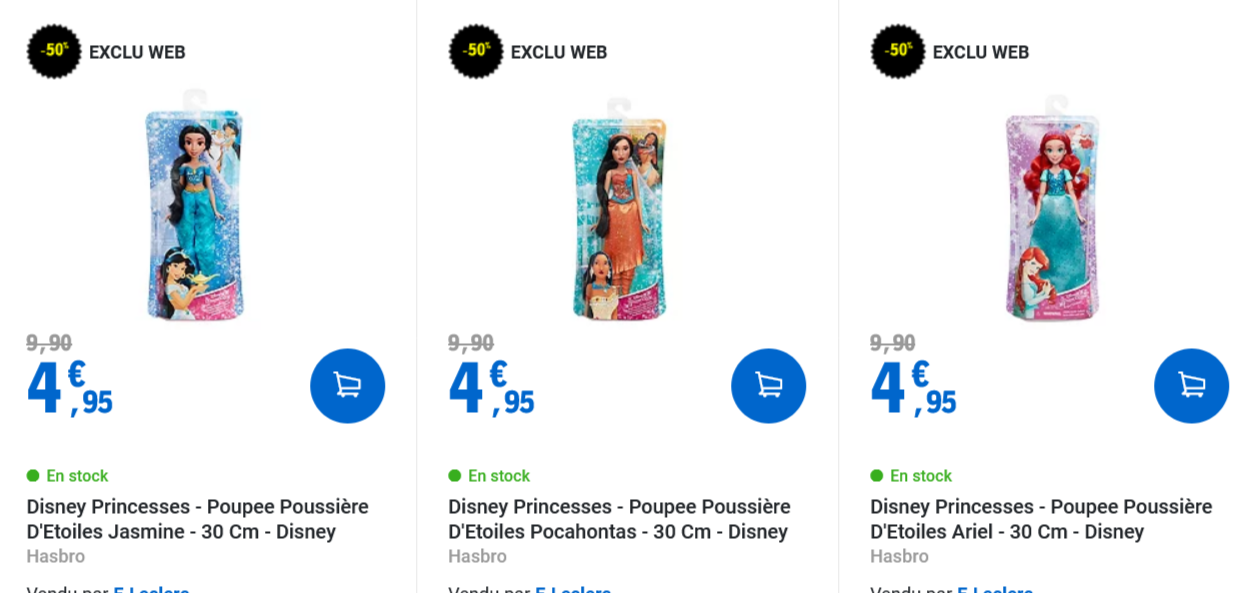Click the -50% badge on Ariel product
The height and width of the screenshot is (593, 1260).
(898, 51)
